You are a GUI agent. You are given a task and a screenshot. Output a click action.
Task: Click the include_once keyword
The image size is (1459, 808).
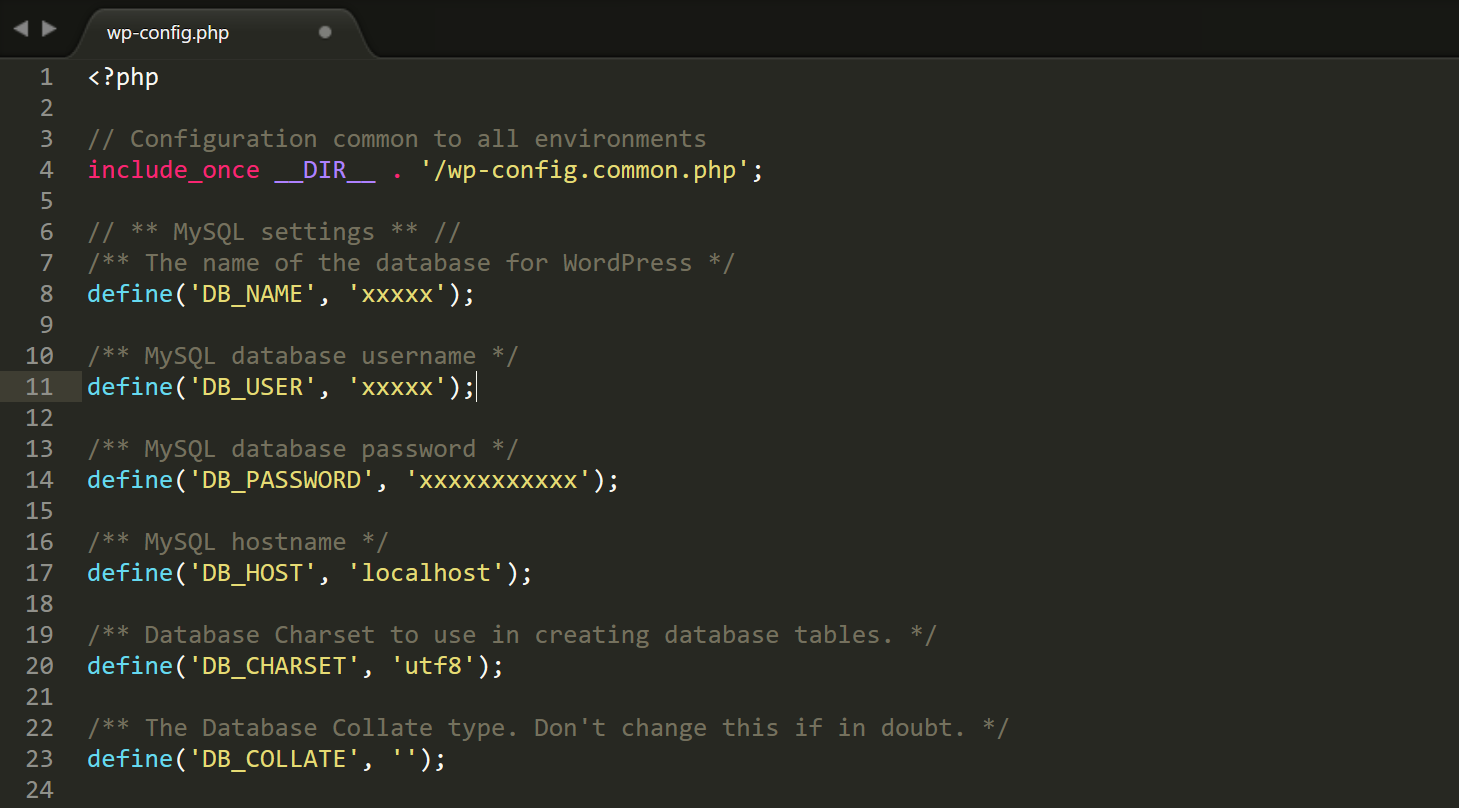(172, 169)
